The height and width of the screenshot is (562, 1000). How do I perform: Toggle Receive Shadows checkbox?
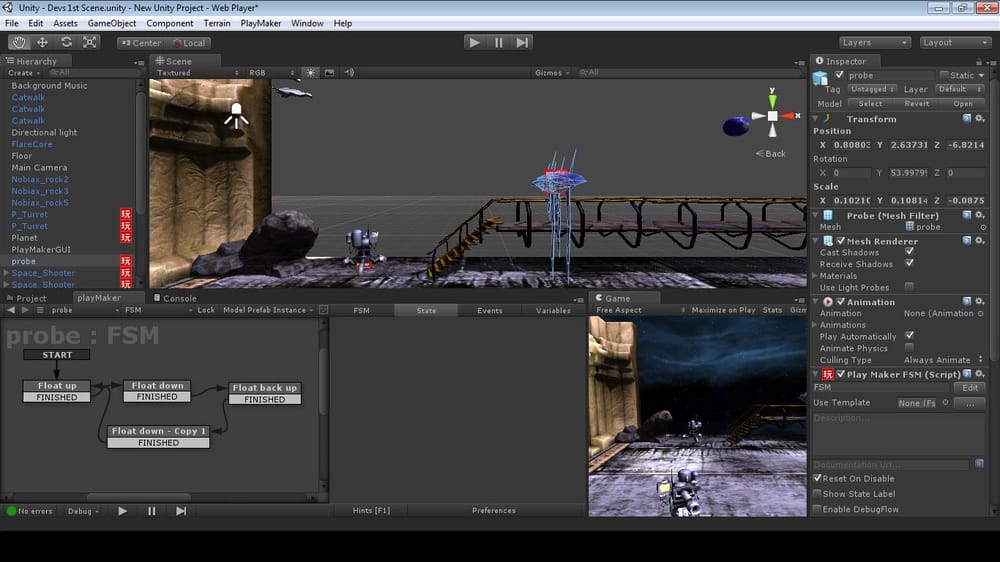[909, 263]
